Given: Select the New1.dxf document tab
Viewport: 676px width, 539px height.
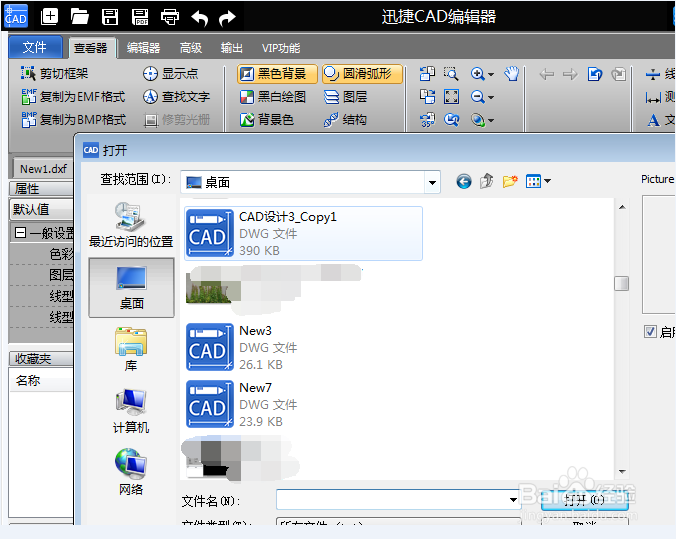Looking at the screenshot, I should 43,169.
